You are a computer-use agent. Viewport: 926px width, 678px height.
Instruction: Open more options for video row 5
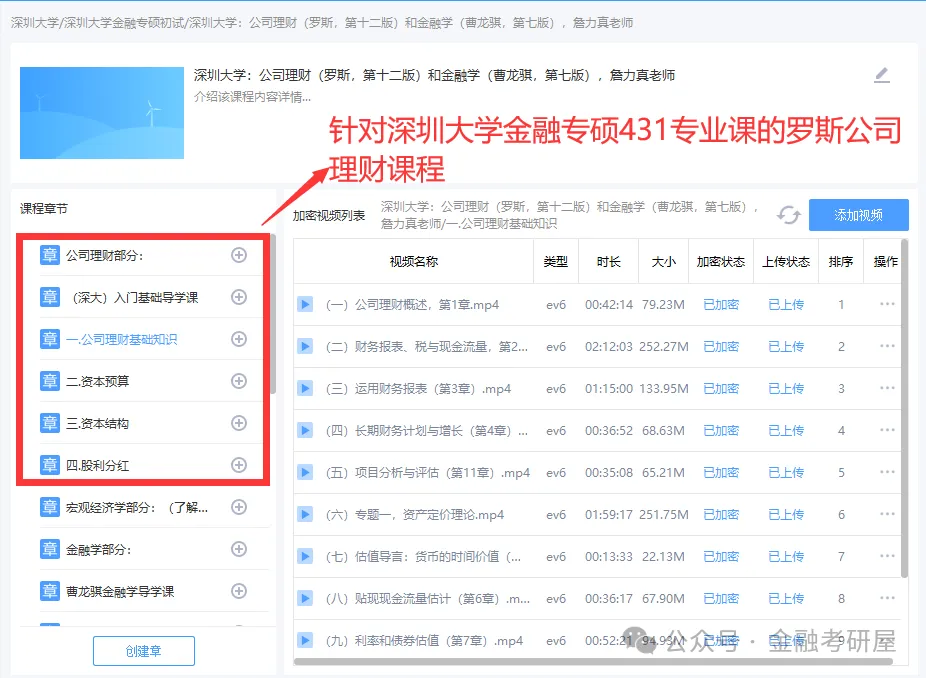pyautogui.click(x=887, y=472)
